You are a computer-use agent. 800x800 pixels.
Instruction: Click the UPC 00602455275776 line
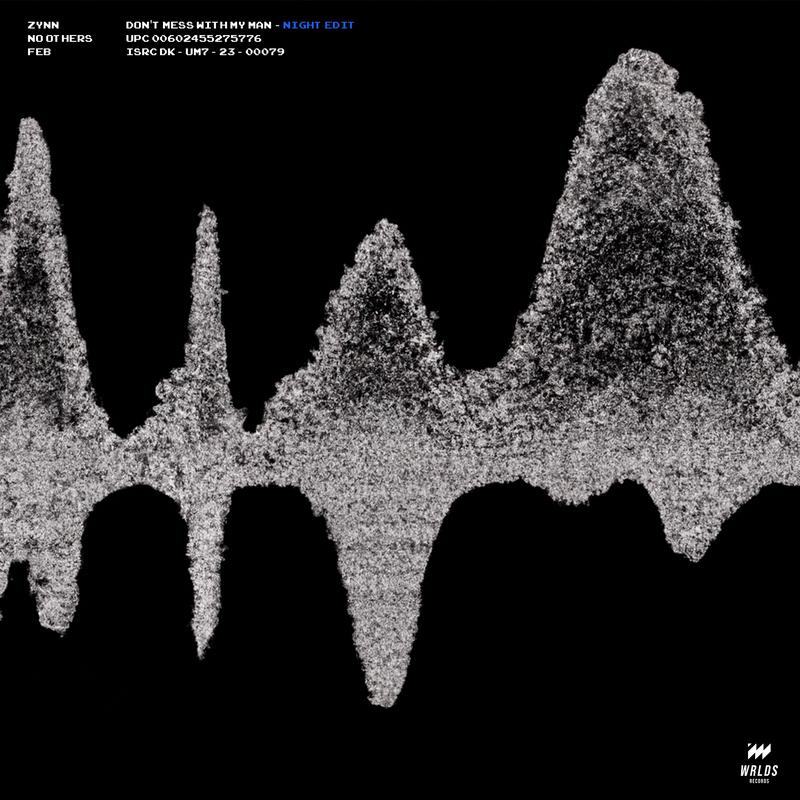[x=193, y=38]
